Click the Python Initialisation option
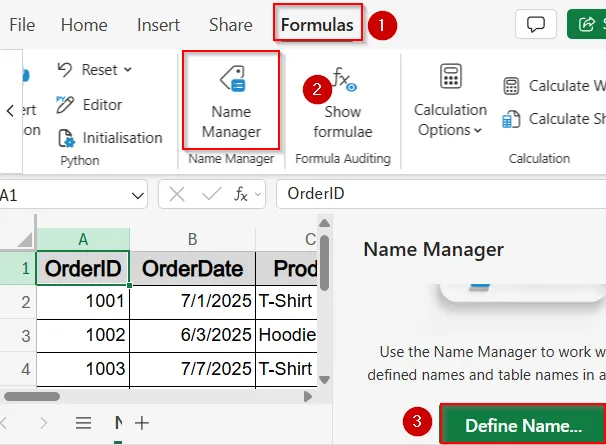The width and height of the screenshot is (606, 445). [110, 138]
